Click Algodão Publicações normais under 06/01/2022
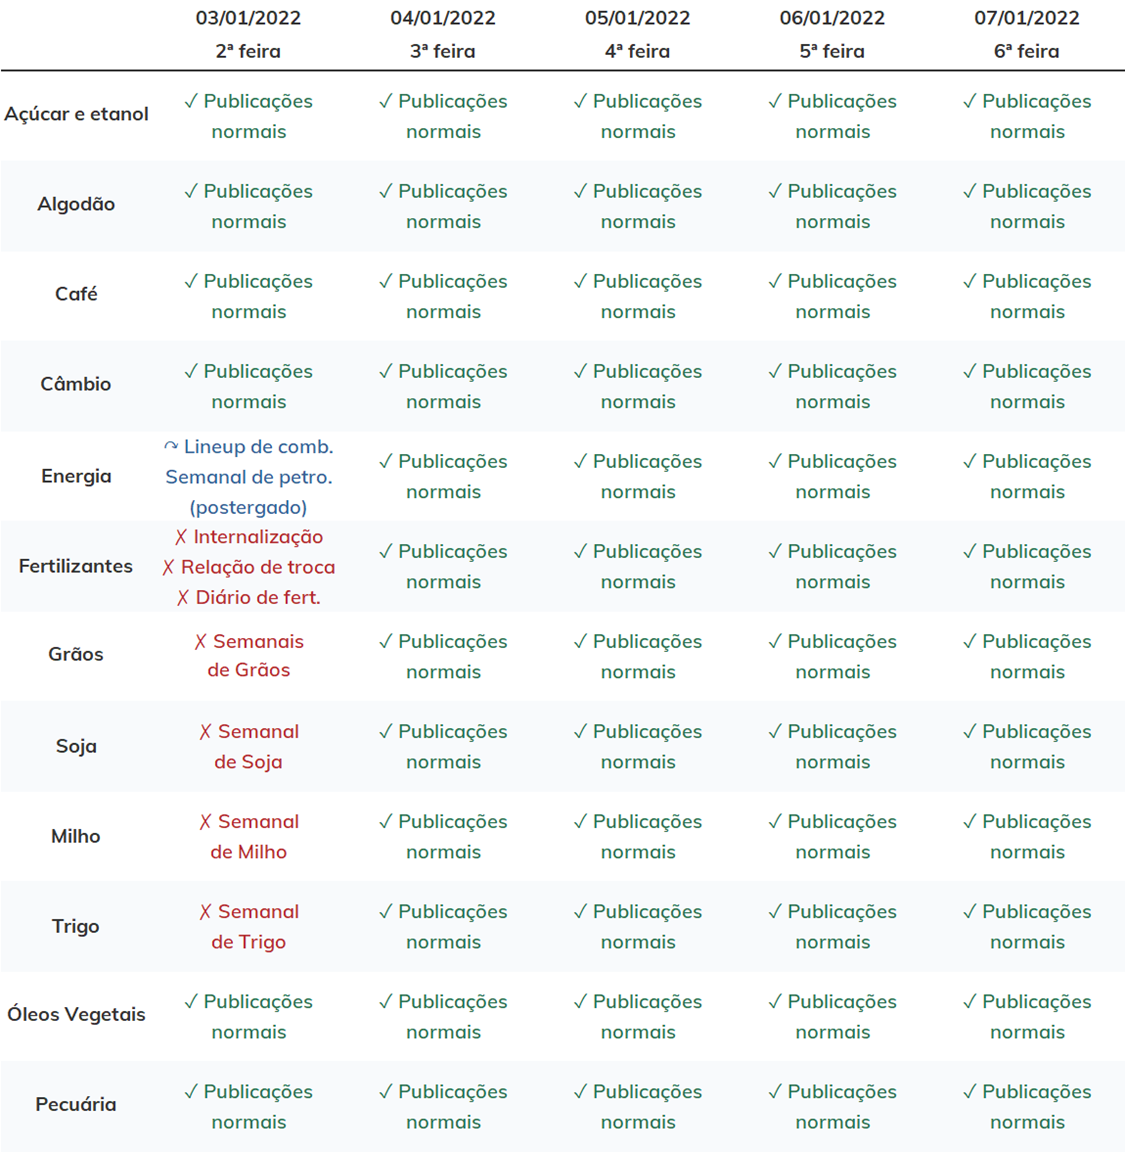This screenshot has width=1125, height=1152. [x=832, y=206]
